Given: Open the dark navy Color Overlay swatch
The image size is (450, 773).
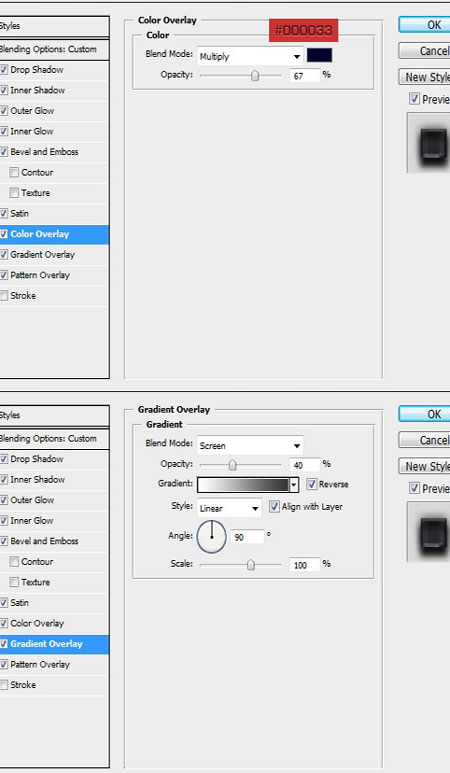Looking at the screenshot, I should (x=319, y=55).
